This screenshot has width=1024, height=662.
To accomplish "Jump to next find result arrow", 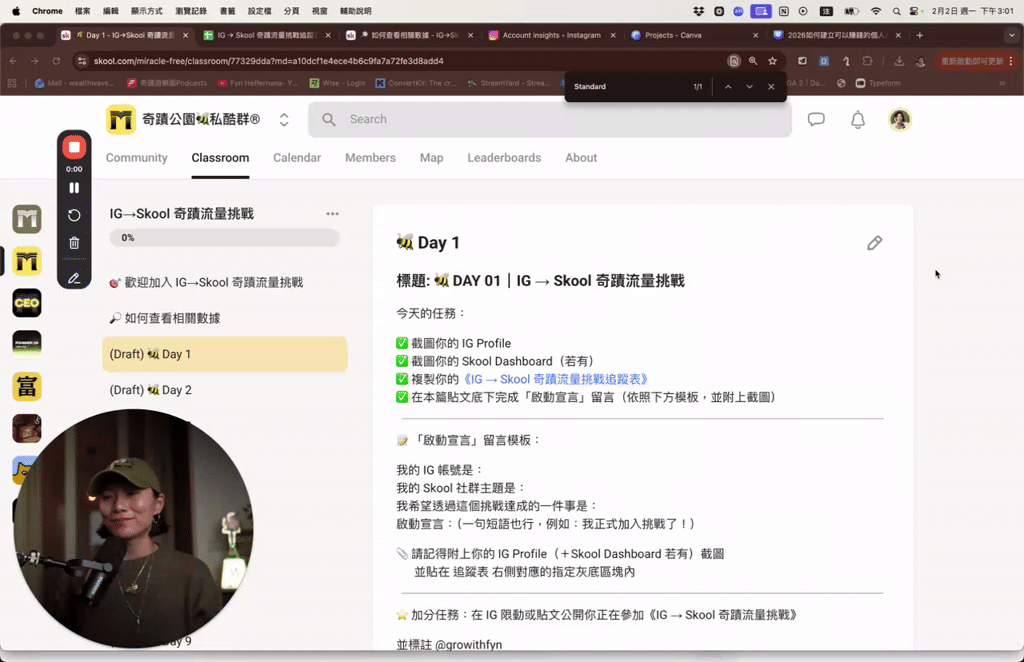I will 750,86.
